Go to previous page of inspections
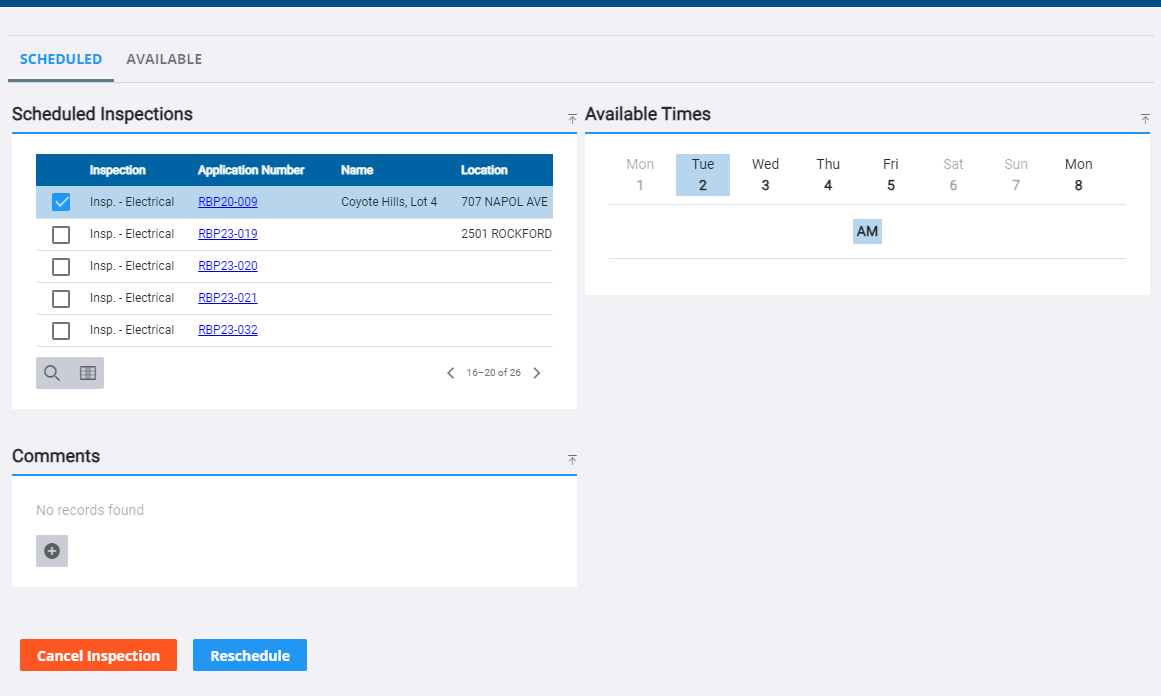The image size is (1161, 696). point(450,372)
